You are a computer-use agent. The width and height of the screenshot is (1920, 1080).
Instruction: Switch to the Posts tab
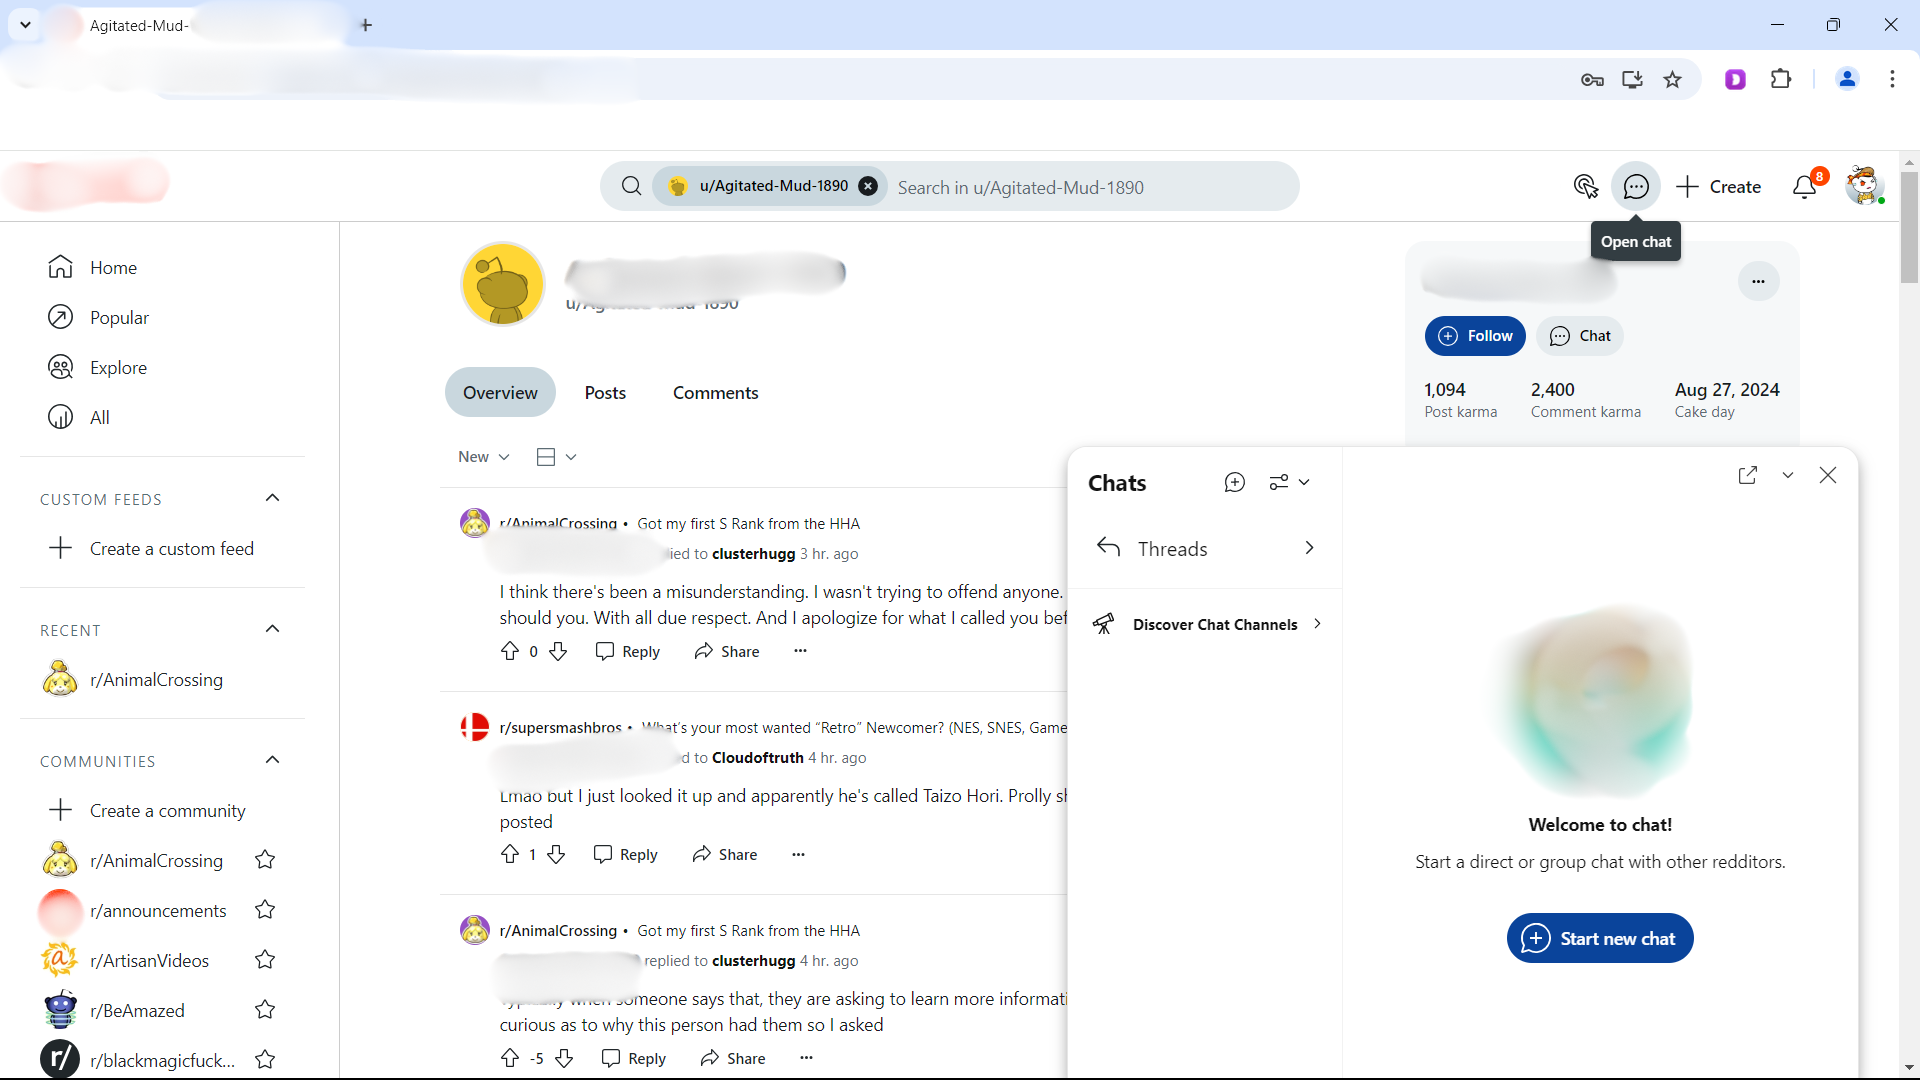pos(605,393)
